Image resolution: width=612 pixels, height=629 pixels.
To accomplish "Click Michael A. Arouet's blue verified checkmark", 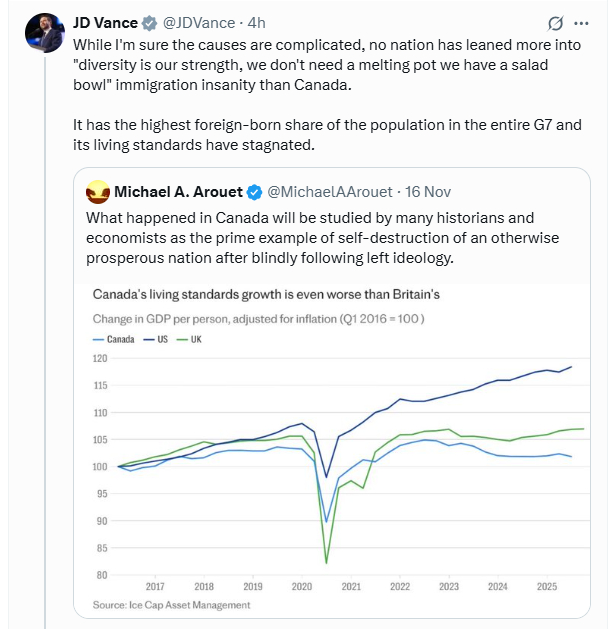I will [255, 191].
